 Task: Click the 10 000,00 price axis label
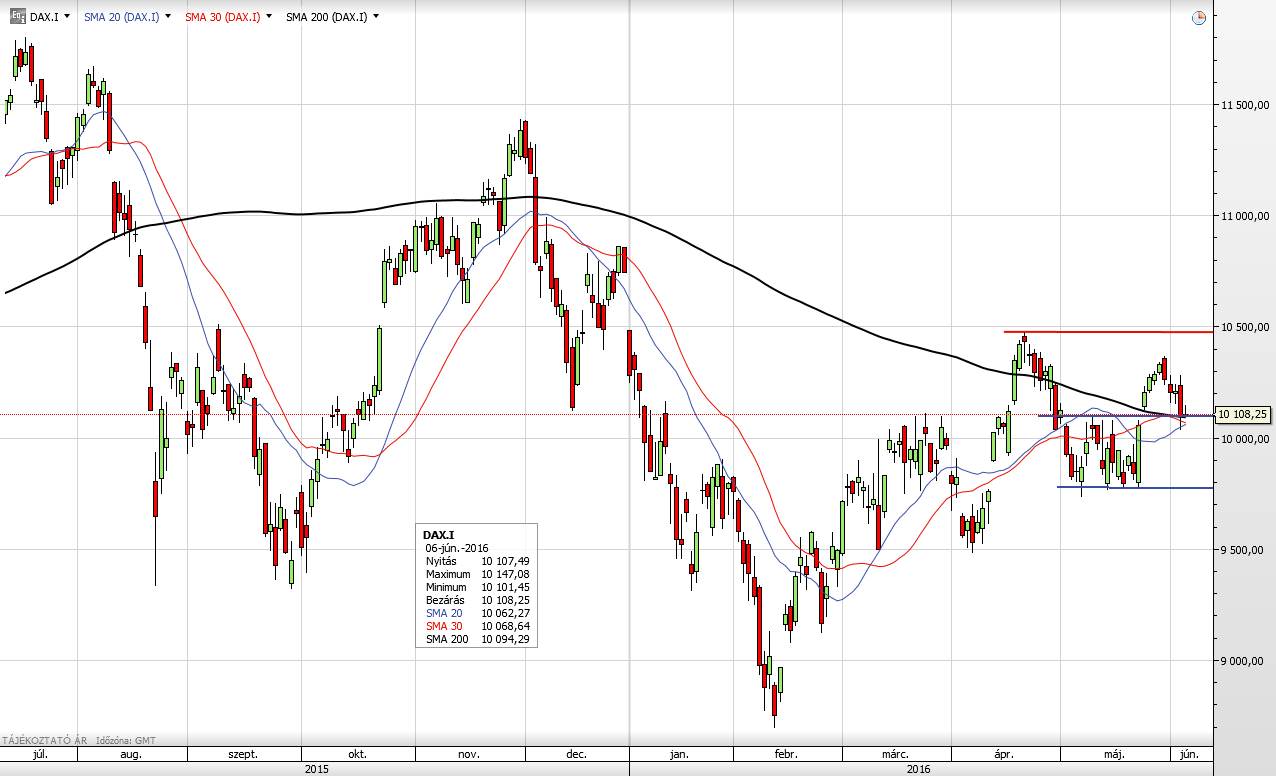point(1243,438)
